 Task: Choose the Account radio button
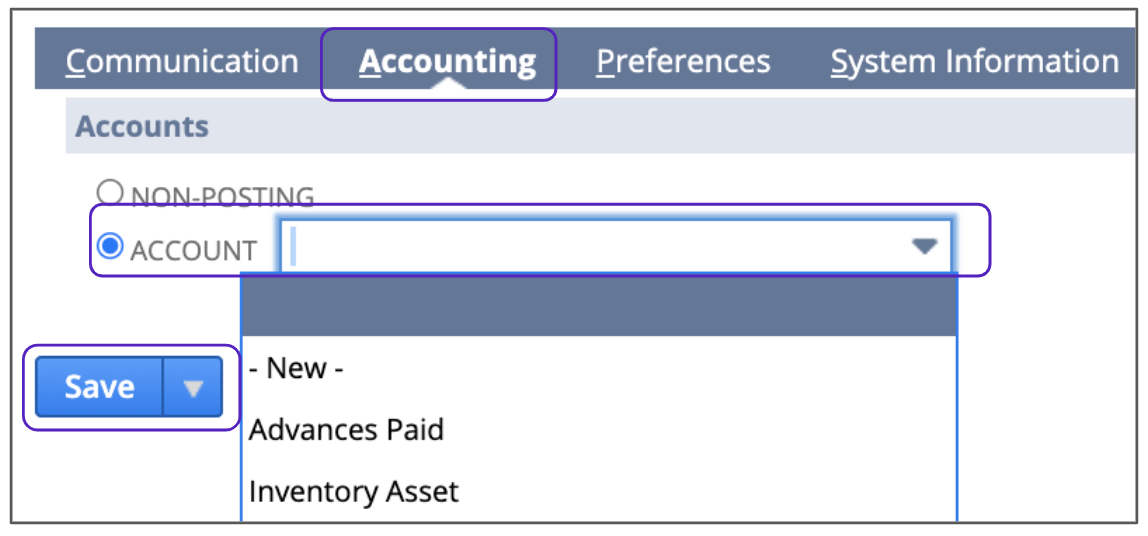(109, 246)
